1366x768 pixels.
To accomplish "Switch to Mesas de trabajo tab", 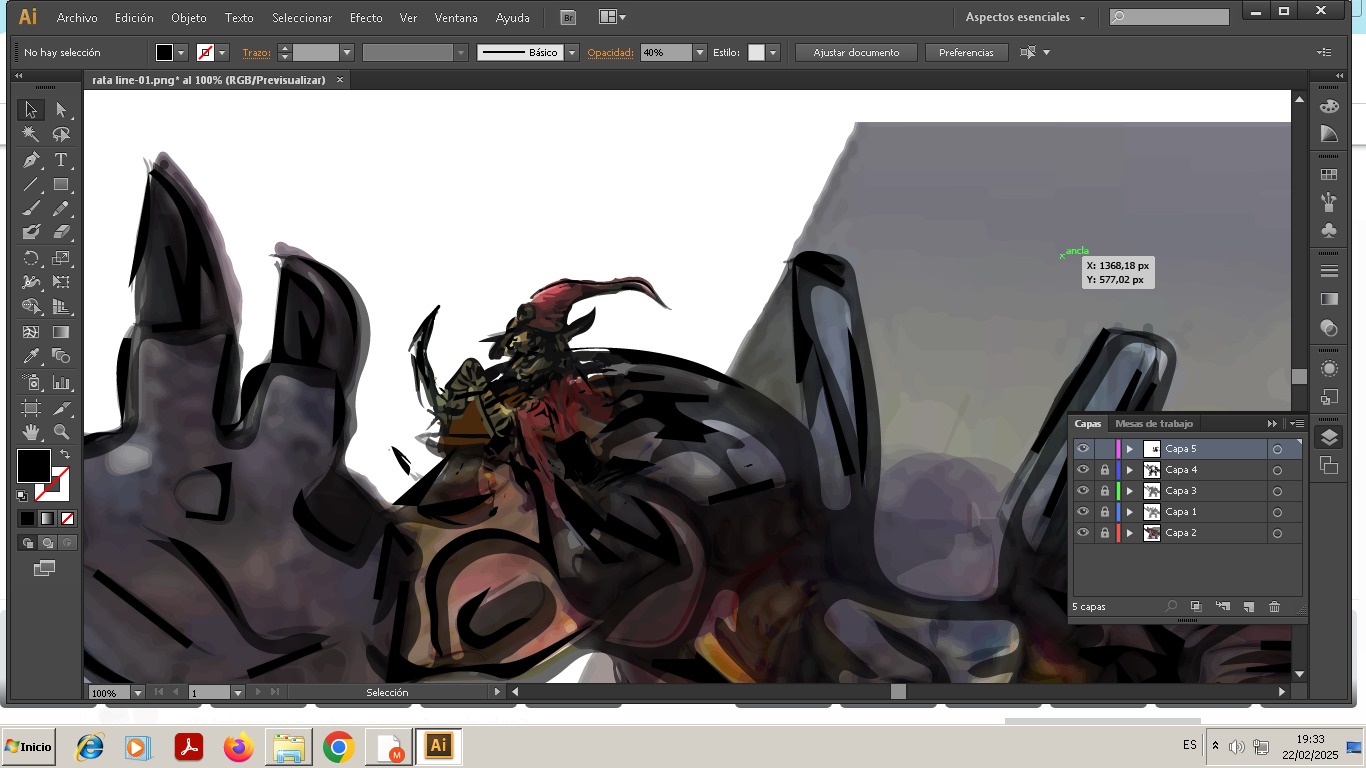I will pos(1154,424).
